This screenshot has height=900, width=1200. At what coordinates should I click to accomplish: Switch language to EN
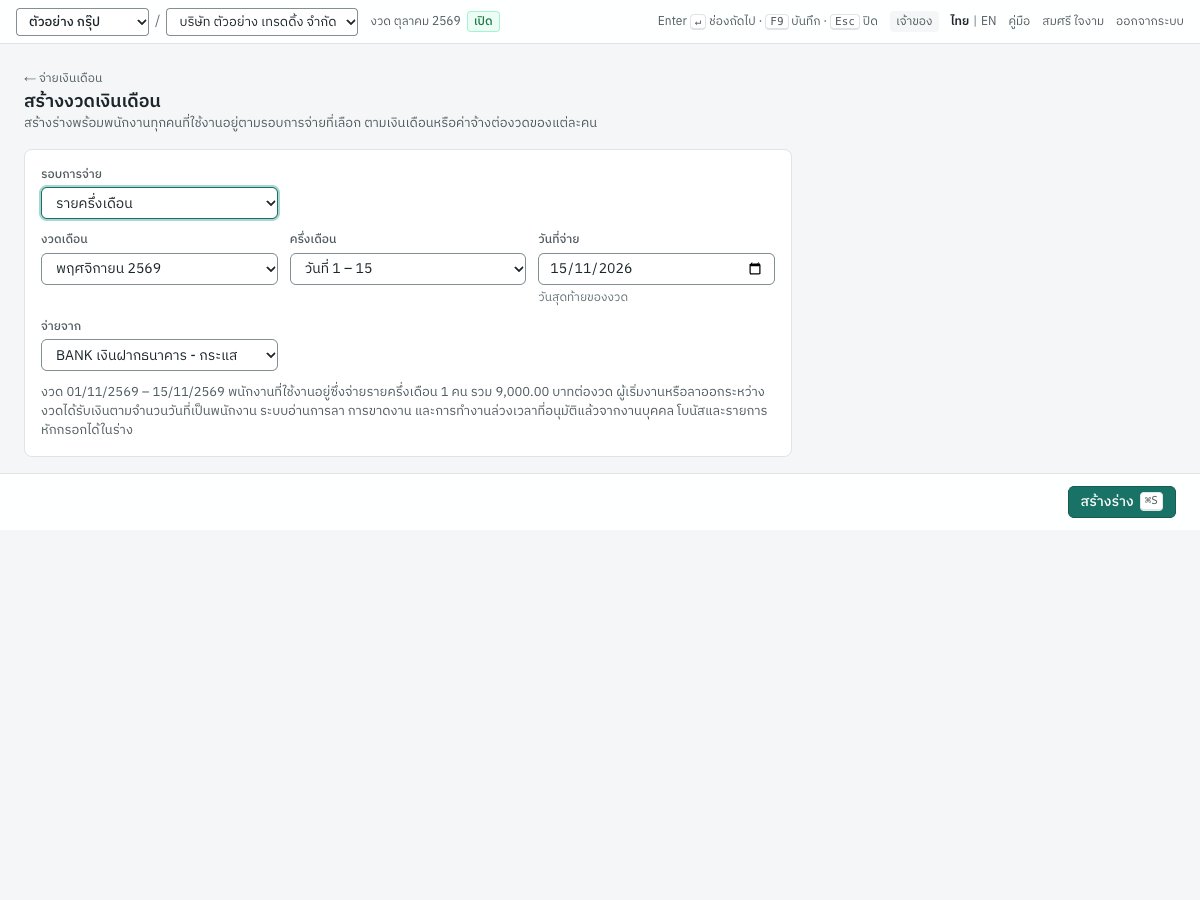(x=988, y=21)
